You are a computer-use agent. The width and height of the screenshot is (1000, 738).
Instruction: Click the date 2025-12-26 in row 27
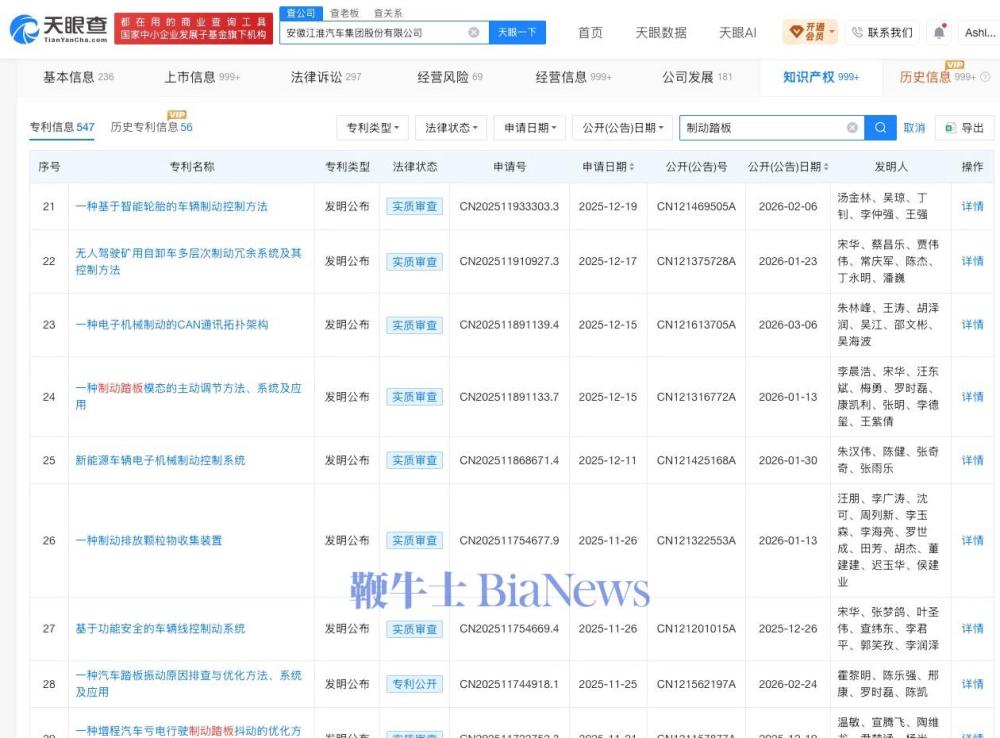[788, 629]
